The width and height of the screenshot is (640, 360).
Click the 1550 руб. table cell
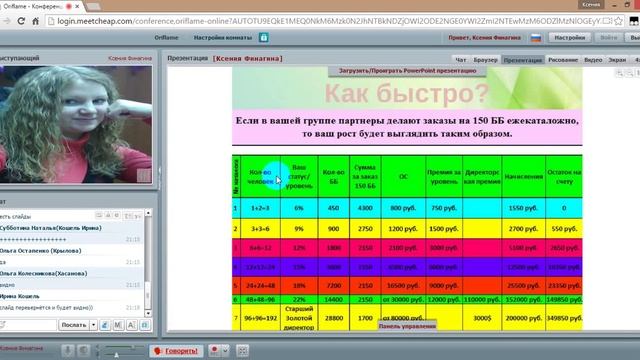click(x=523, y=208)
